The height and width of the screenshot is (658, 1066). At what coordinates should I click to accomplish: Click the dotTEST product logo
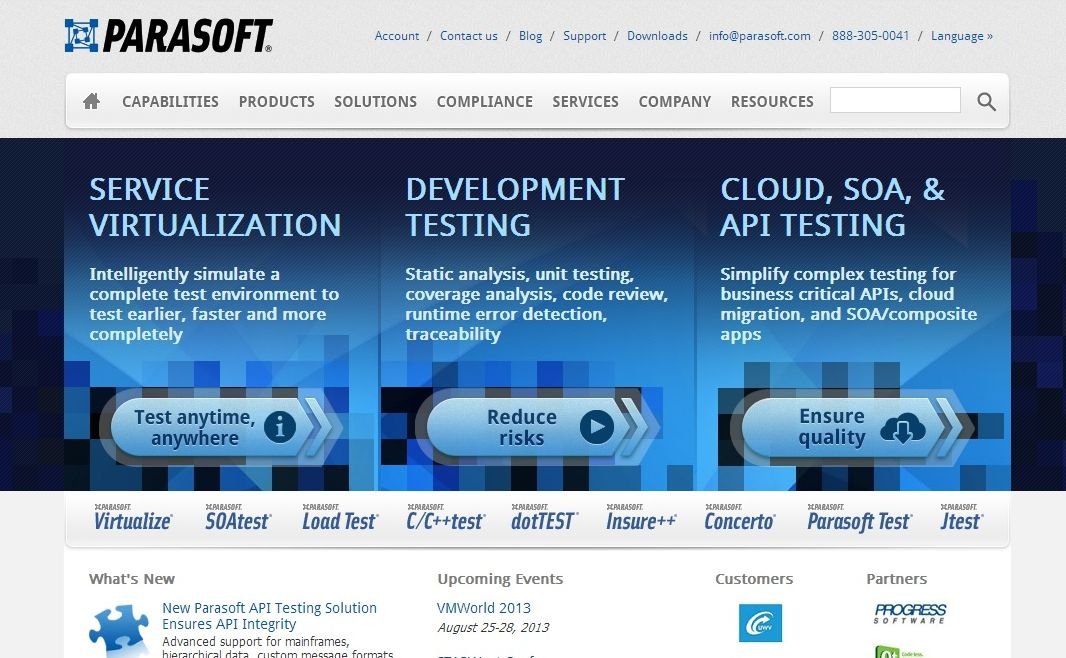tap(543, 517)
